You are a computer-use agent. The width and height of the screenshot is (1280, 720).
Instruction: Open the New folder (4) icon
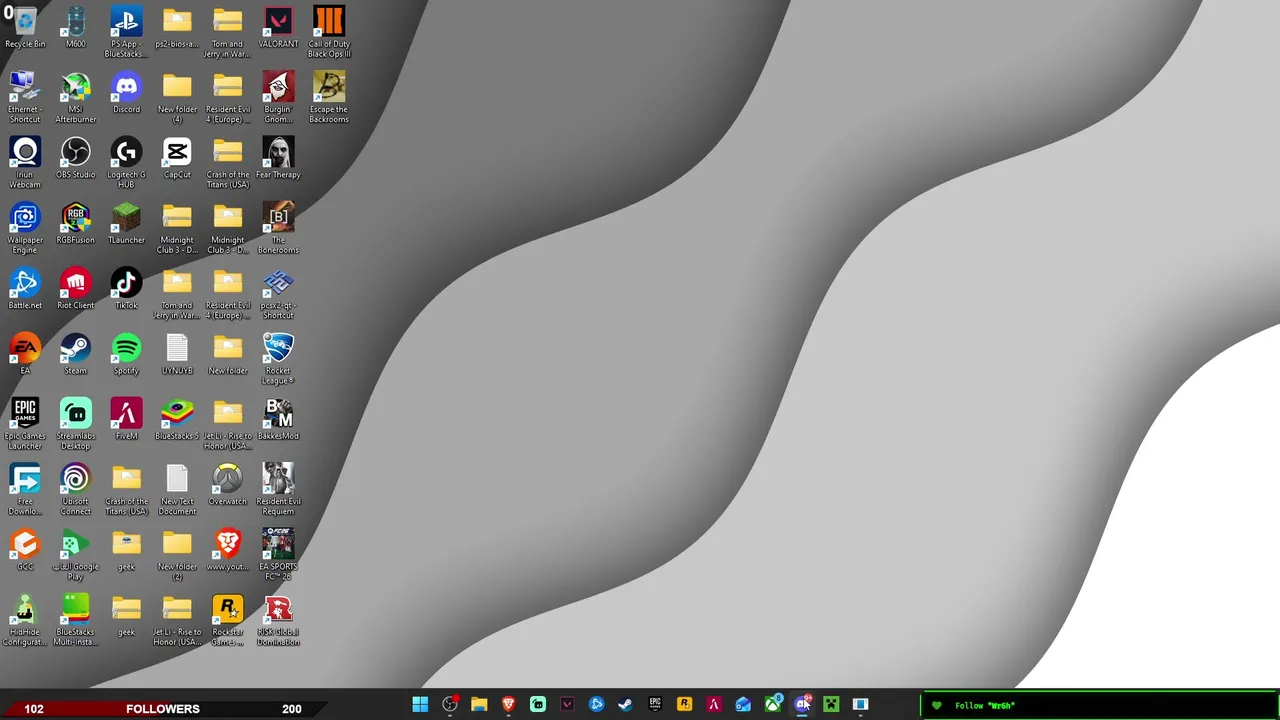tap(177, 98)
